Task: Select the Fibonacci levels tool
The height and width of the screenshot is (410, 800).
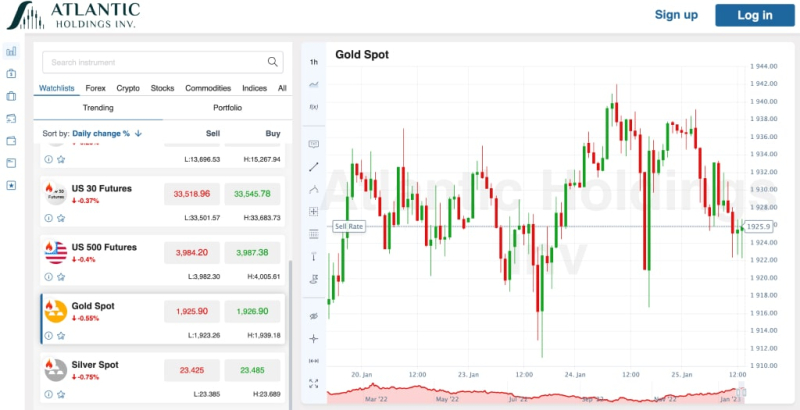Action: (314, 234)
